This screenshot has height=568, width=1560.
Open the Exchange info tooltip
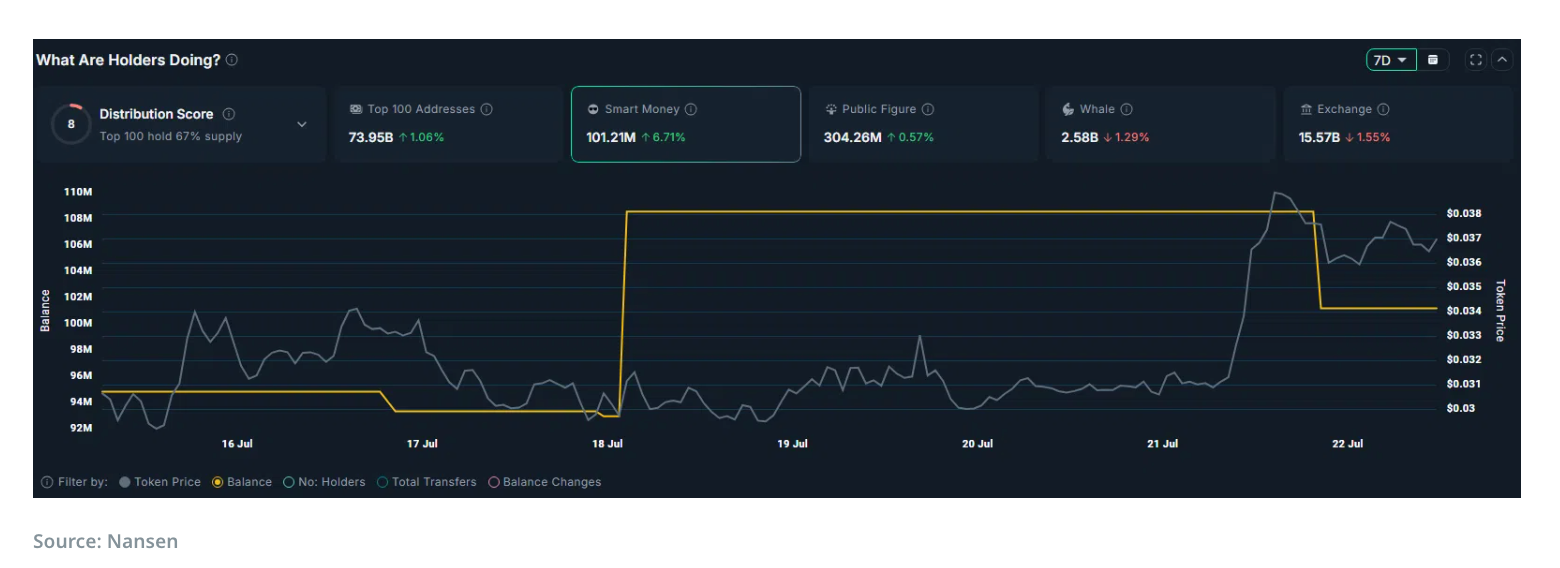(x=1383, y=109)
